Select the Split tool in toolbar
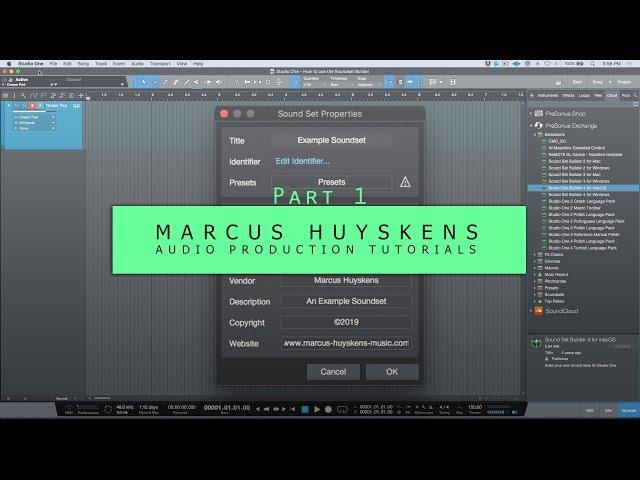 [x=165, y=82]
